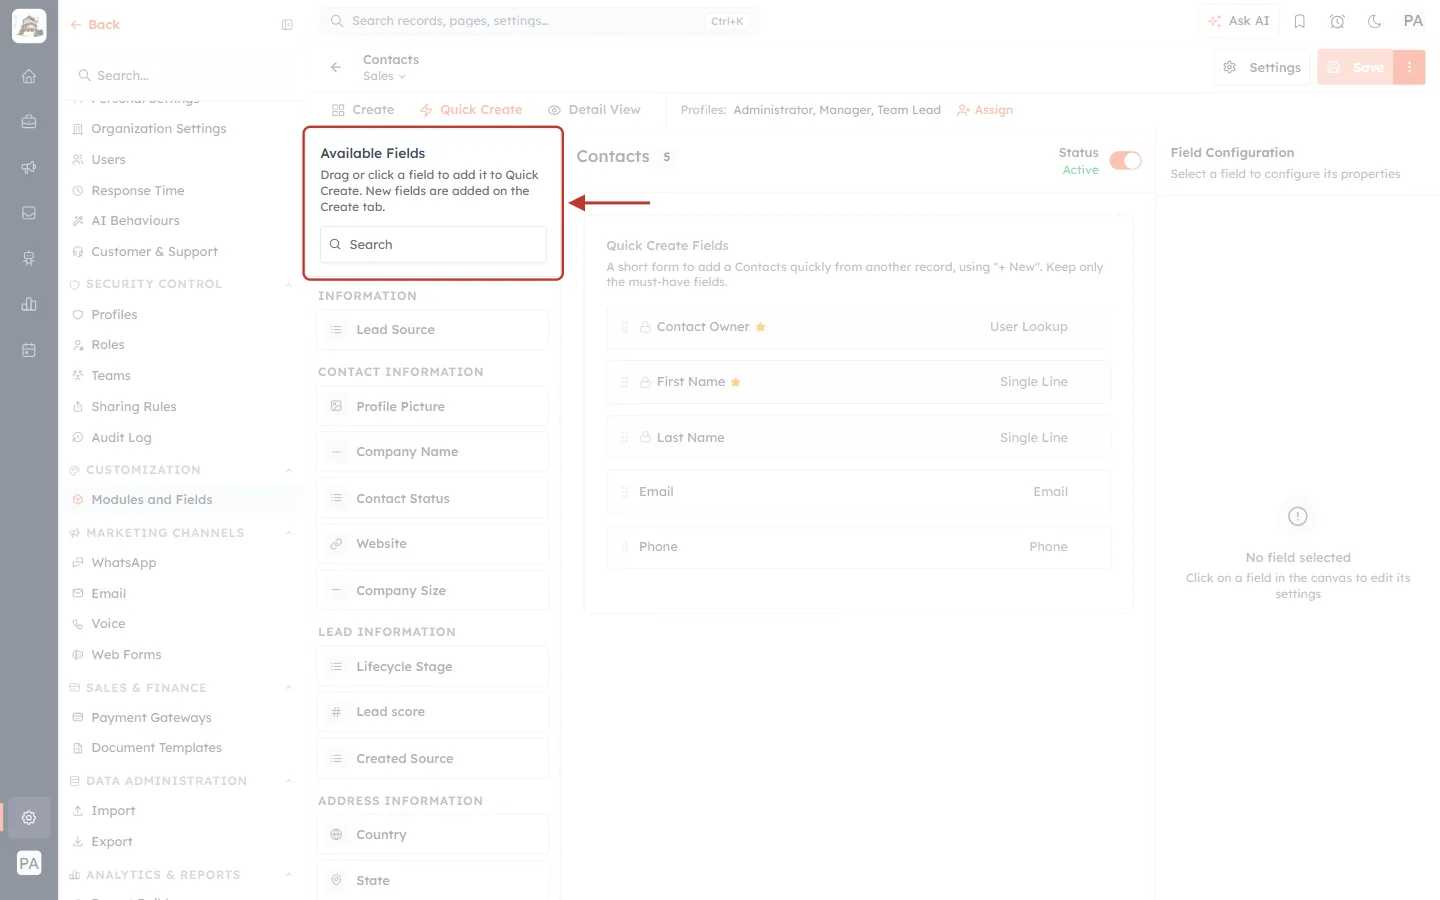Viewport: 1440px width, 900px height.
Task: Open the megaphone marketing icon in left rail
Action: point(29,167)
